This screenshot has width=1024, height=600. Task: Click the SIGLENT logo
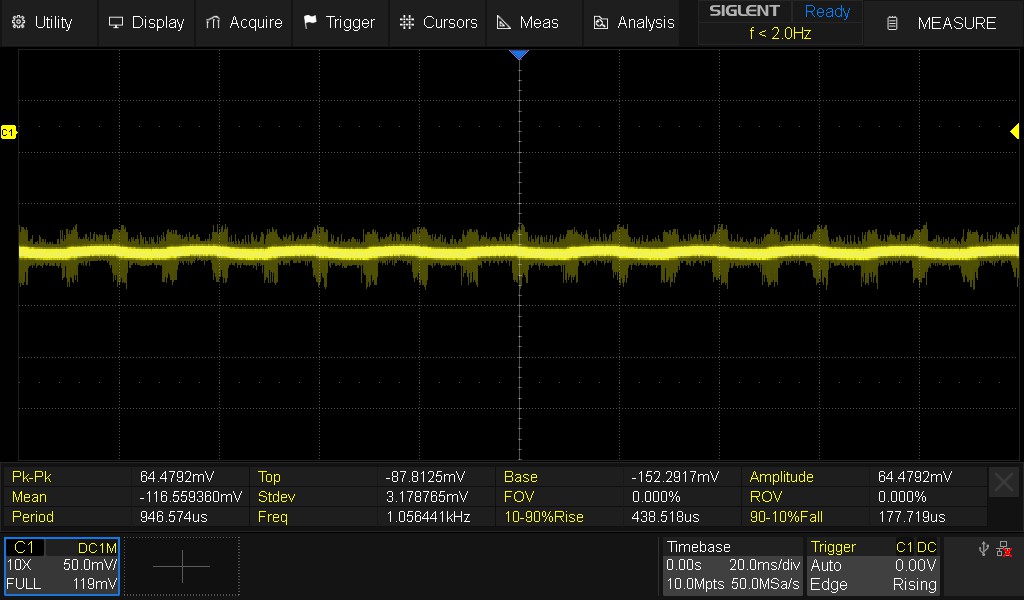[744, 11]
